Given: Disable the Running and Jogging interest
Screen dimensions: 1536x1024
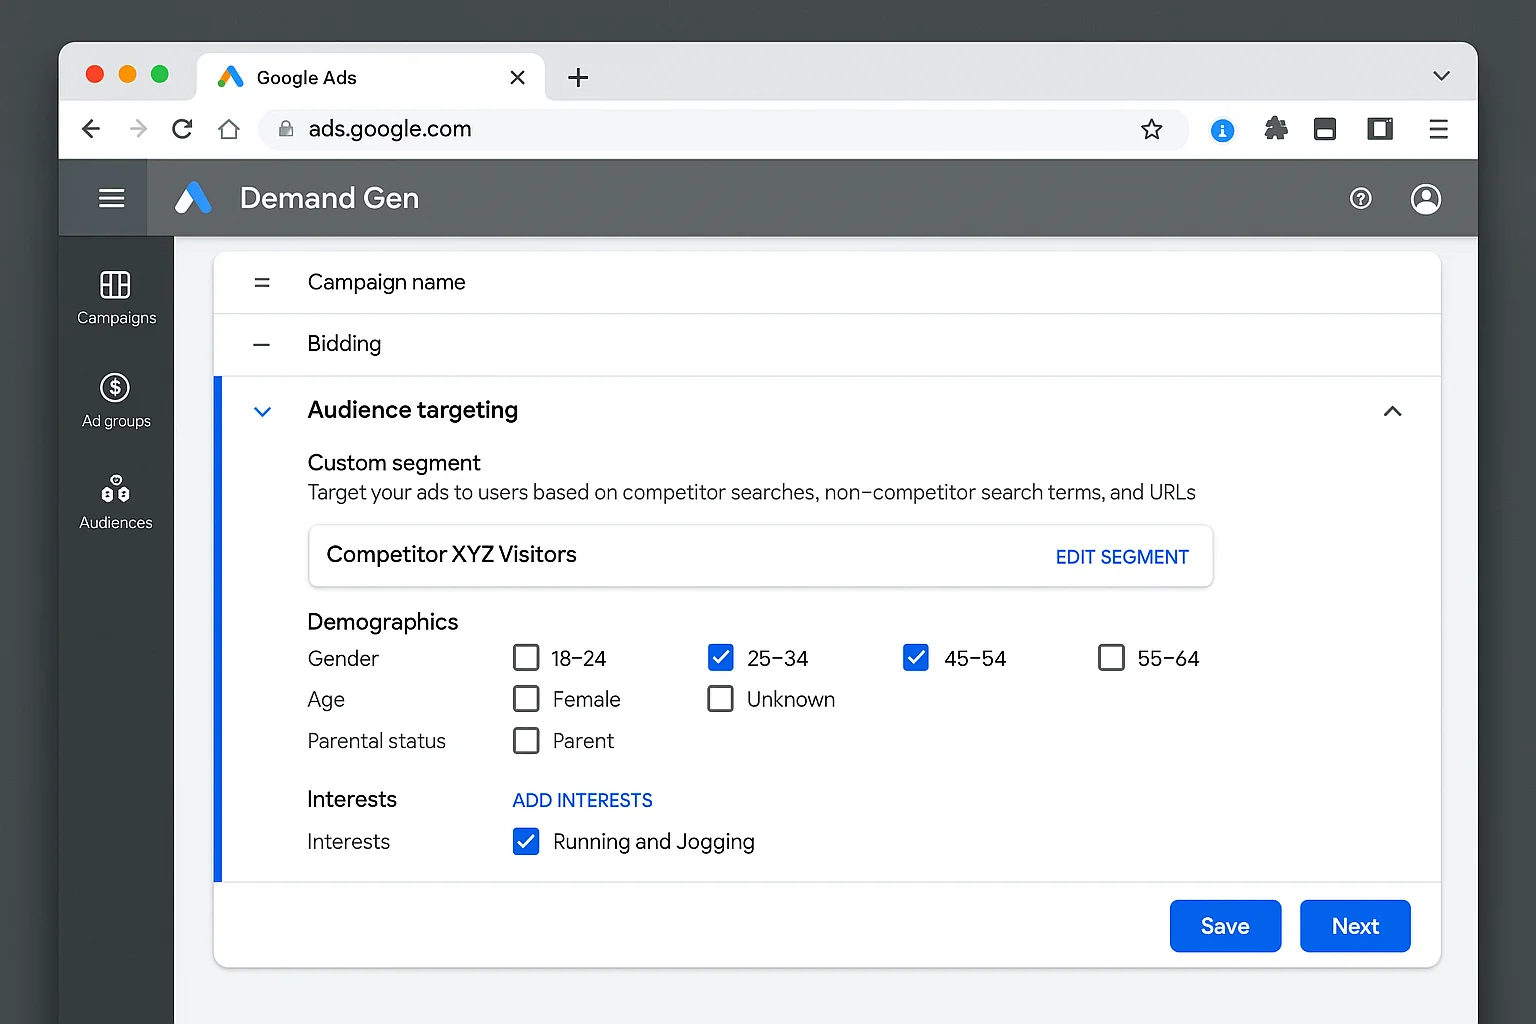Looking at the screenshot, I should 526,841.
